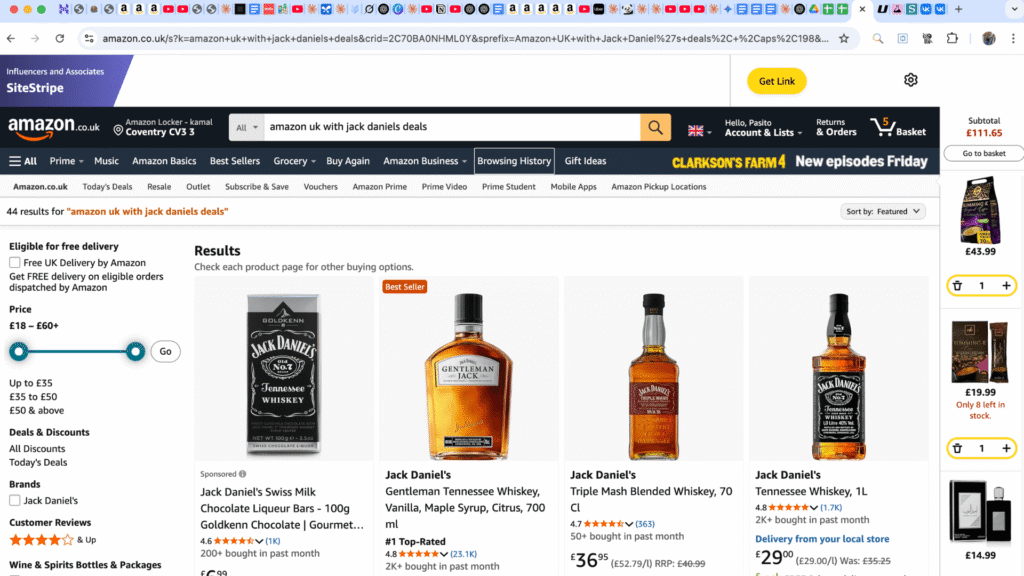
Task: Bookmark this page with the star icon
Action: [x=844, y=38]
